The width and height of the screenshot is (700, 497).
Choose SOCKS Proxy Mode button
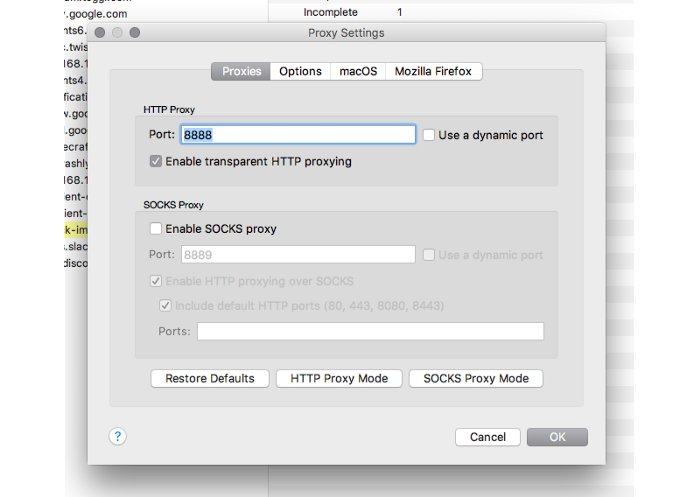pos(476,379)
